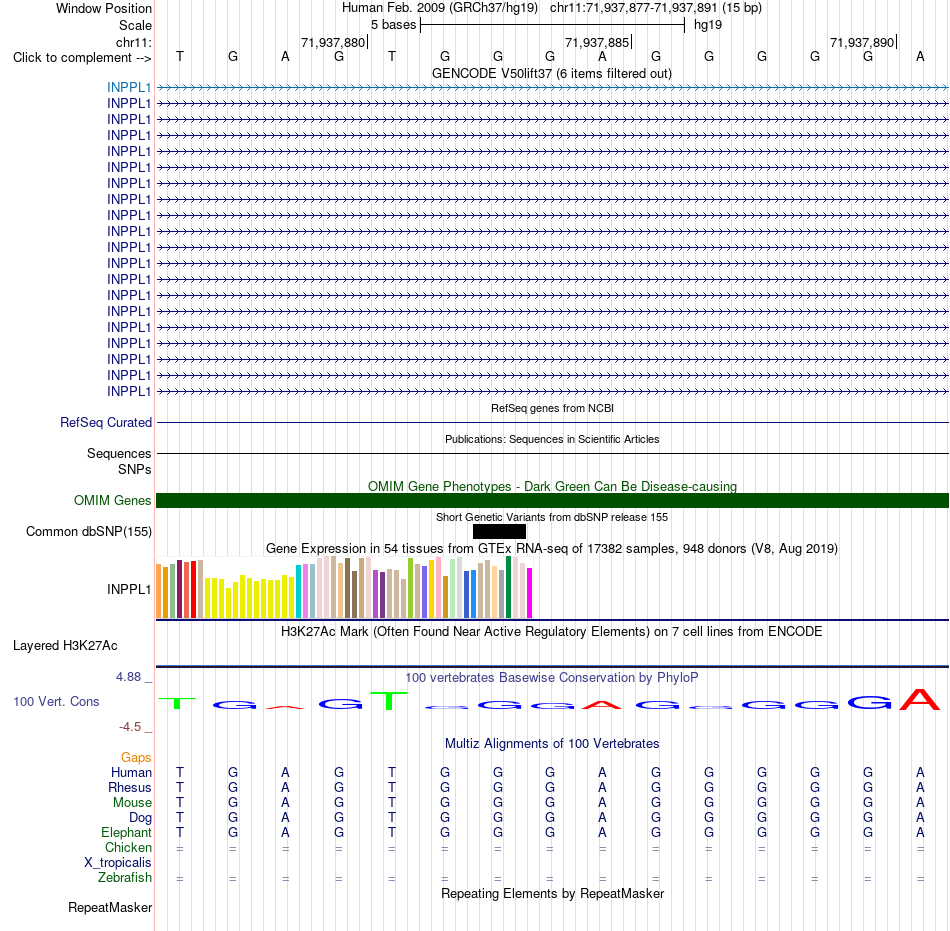Click the Chicken alignment row label
The height and width of the screenshot is (931, 950).
(128, 847)
